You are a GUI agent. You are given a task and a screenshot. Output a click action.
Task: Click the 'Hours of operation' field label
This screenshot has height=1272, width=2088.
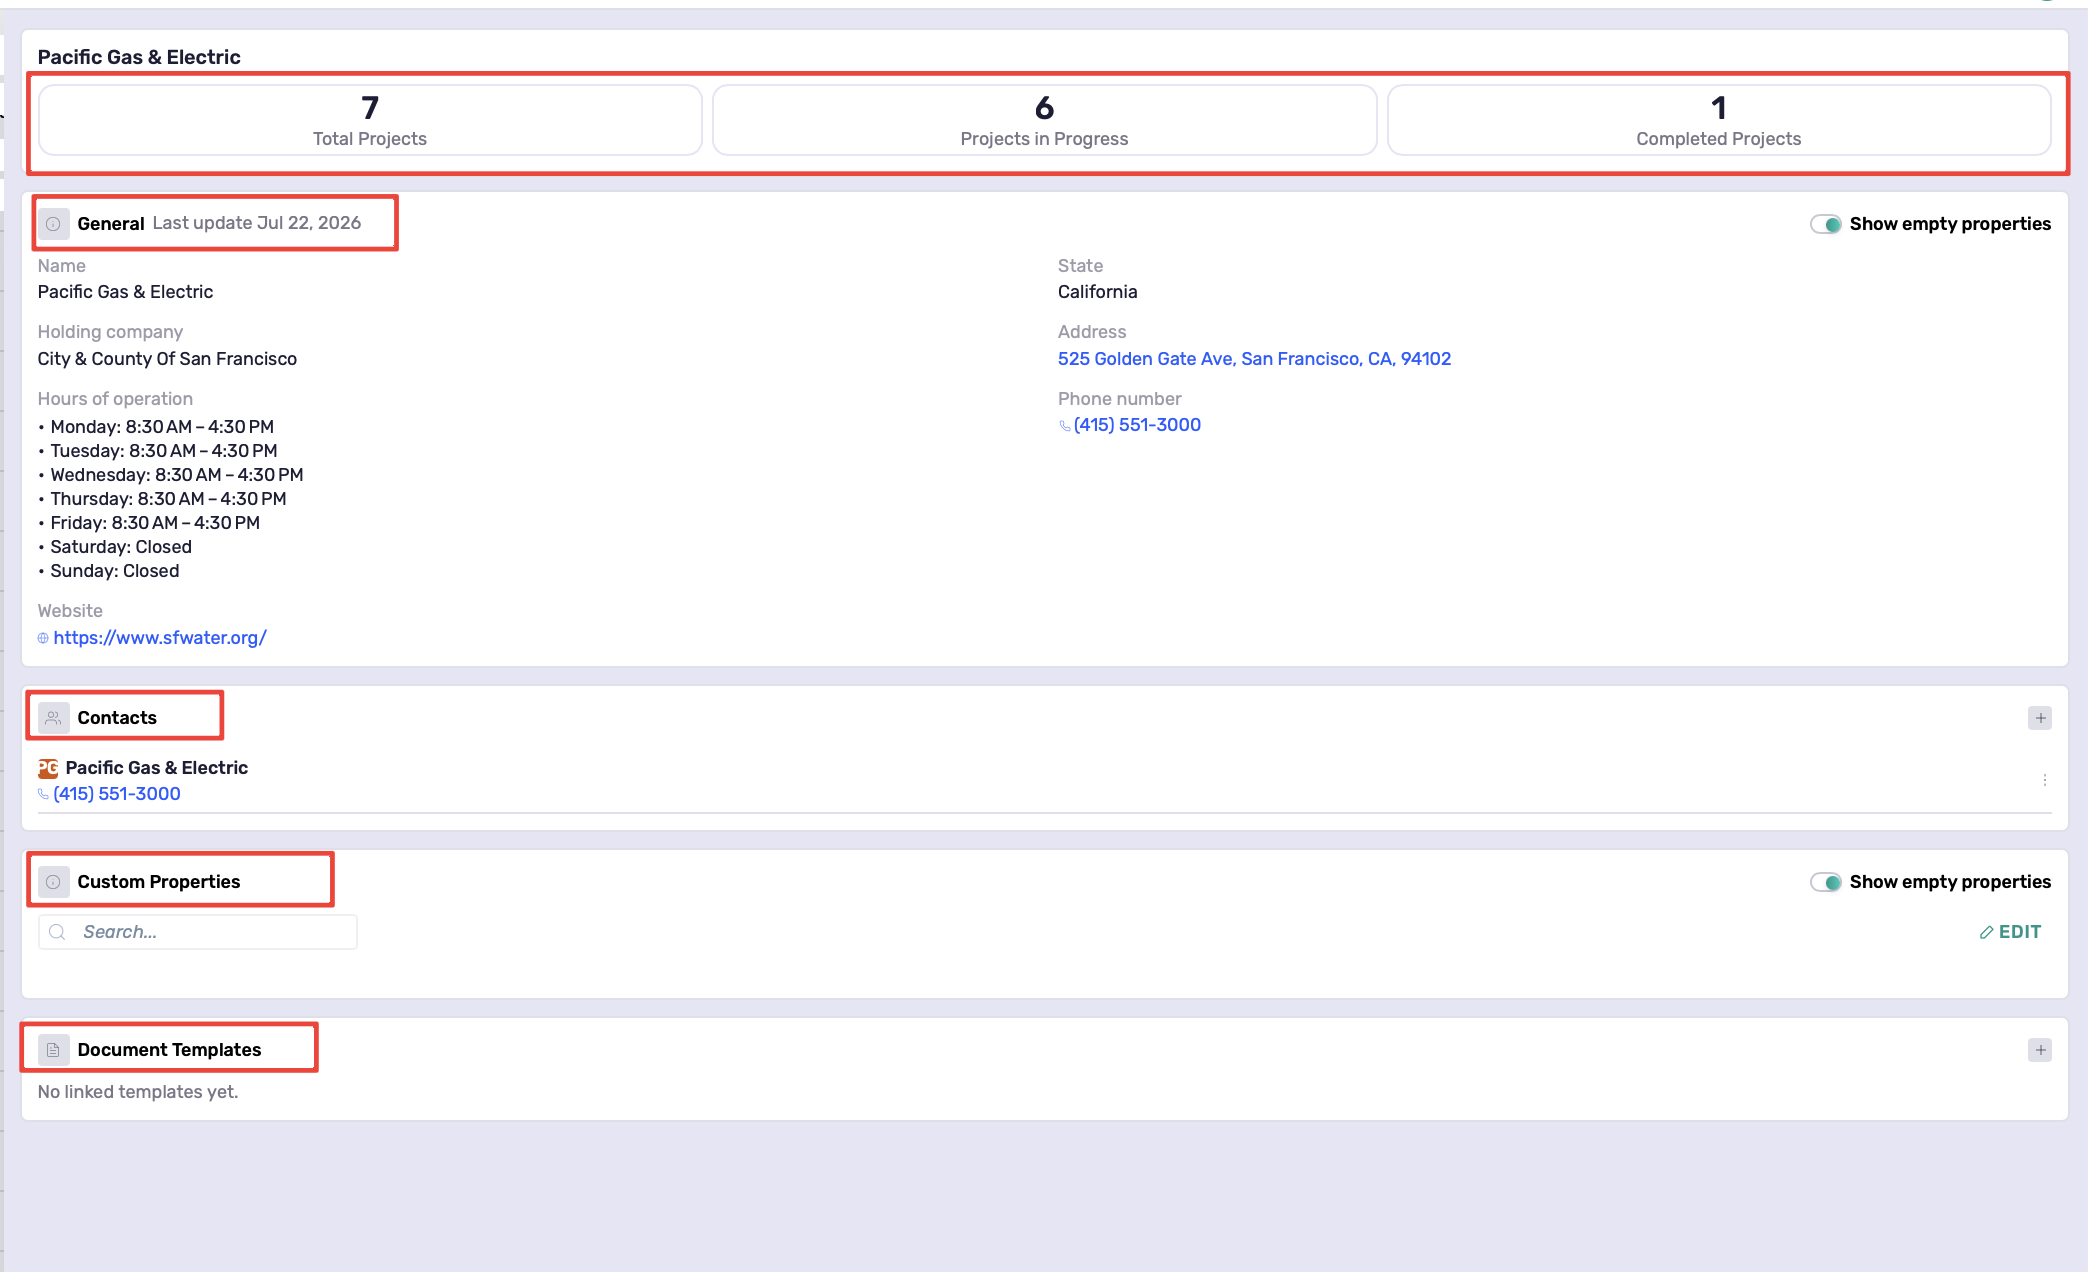[115, 399]
